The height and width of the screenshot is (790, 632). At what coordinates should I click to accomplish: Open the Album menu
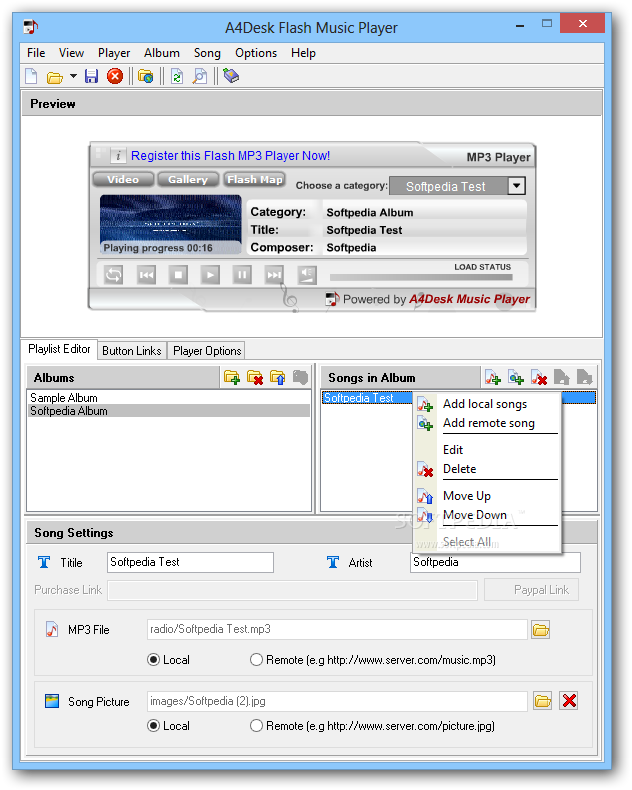click(162, 53)
